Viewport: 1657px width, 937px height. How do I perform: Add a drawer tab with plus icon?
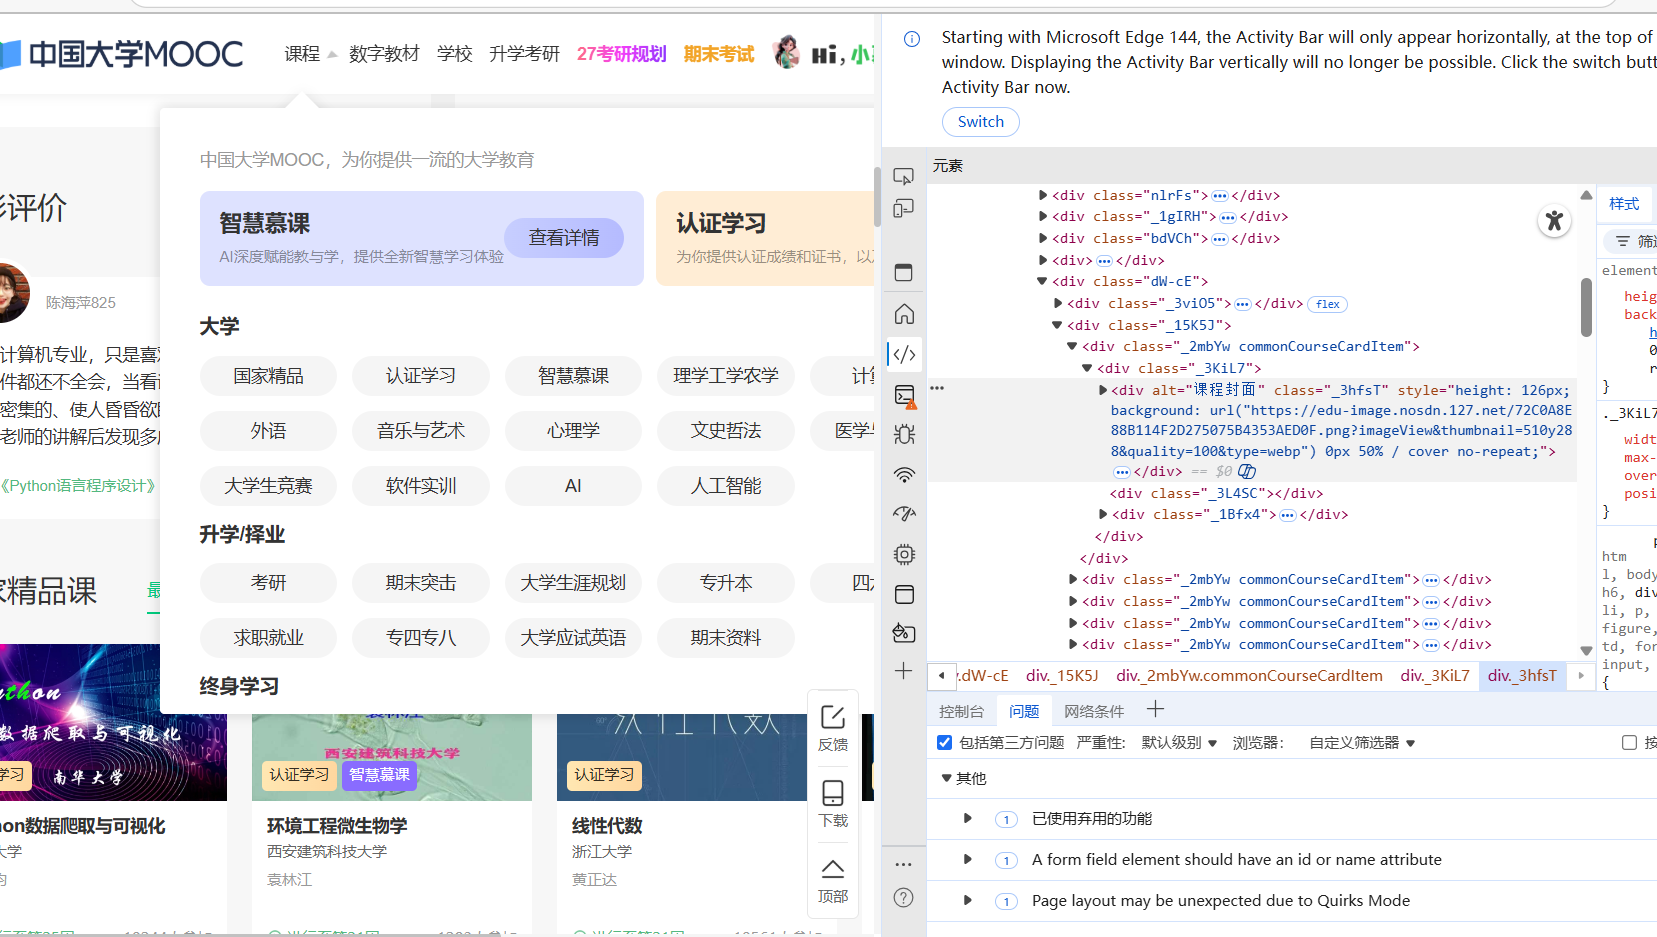click(x=1155, y=710)
